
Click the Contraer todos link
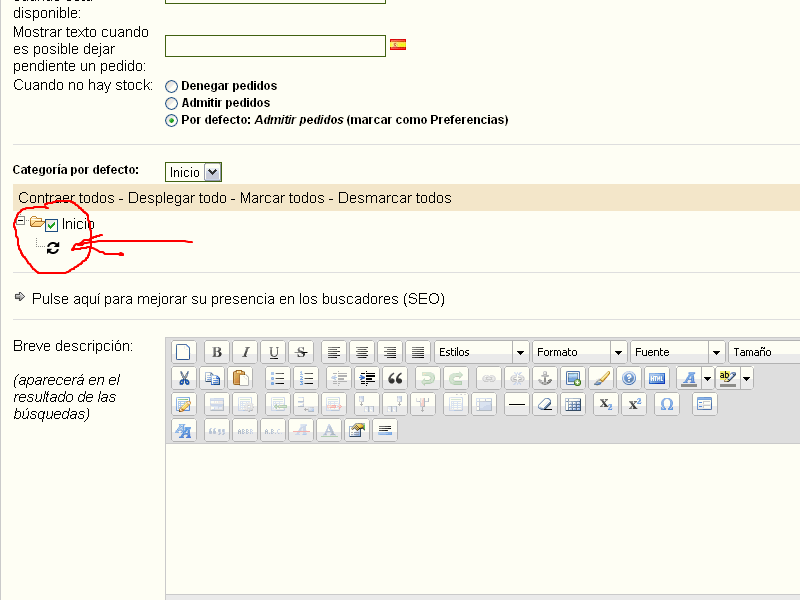66,198
